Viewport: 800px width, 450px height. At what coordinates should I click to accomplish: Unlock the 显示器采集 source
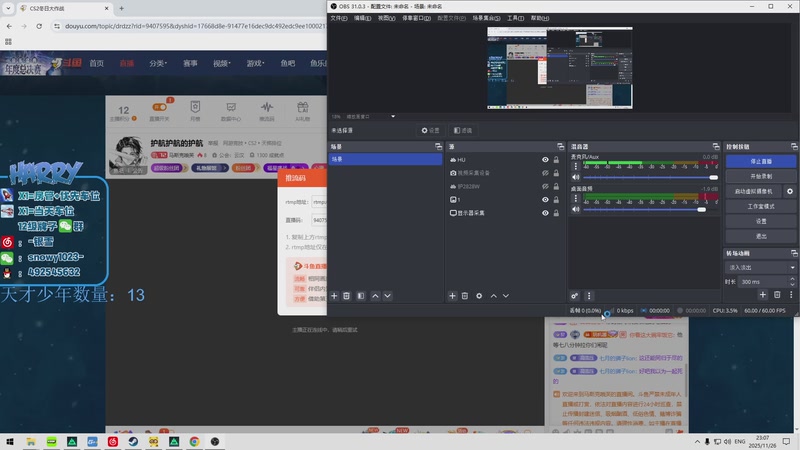pos(556,213)
